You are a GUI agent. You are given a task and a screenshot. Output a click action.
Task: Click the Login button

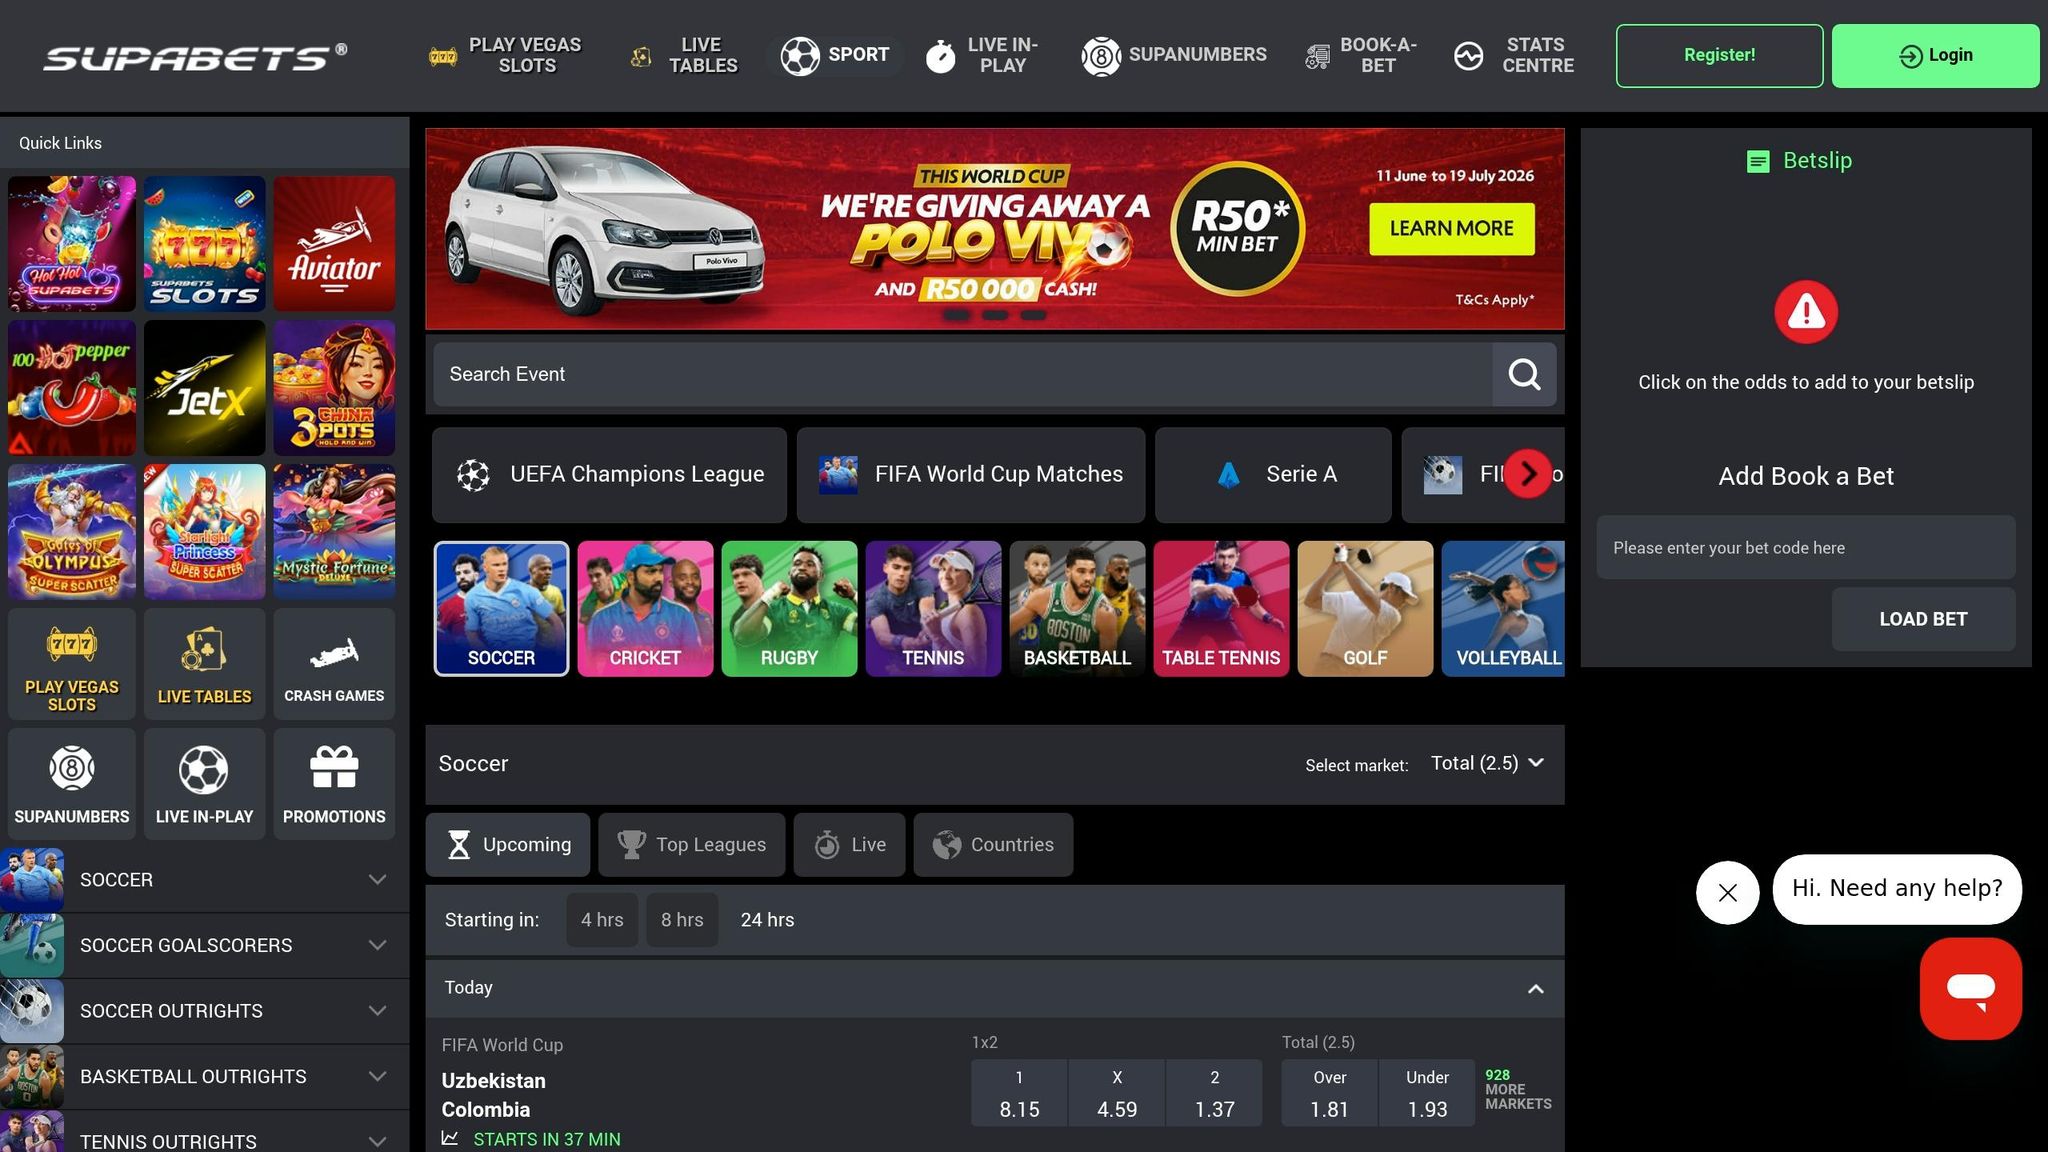click(1935, 55)
